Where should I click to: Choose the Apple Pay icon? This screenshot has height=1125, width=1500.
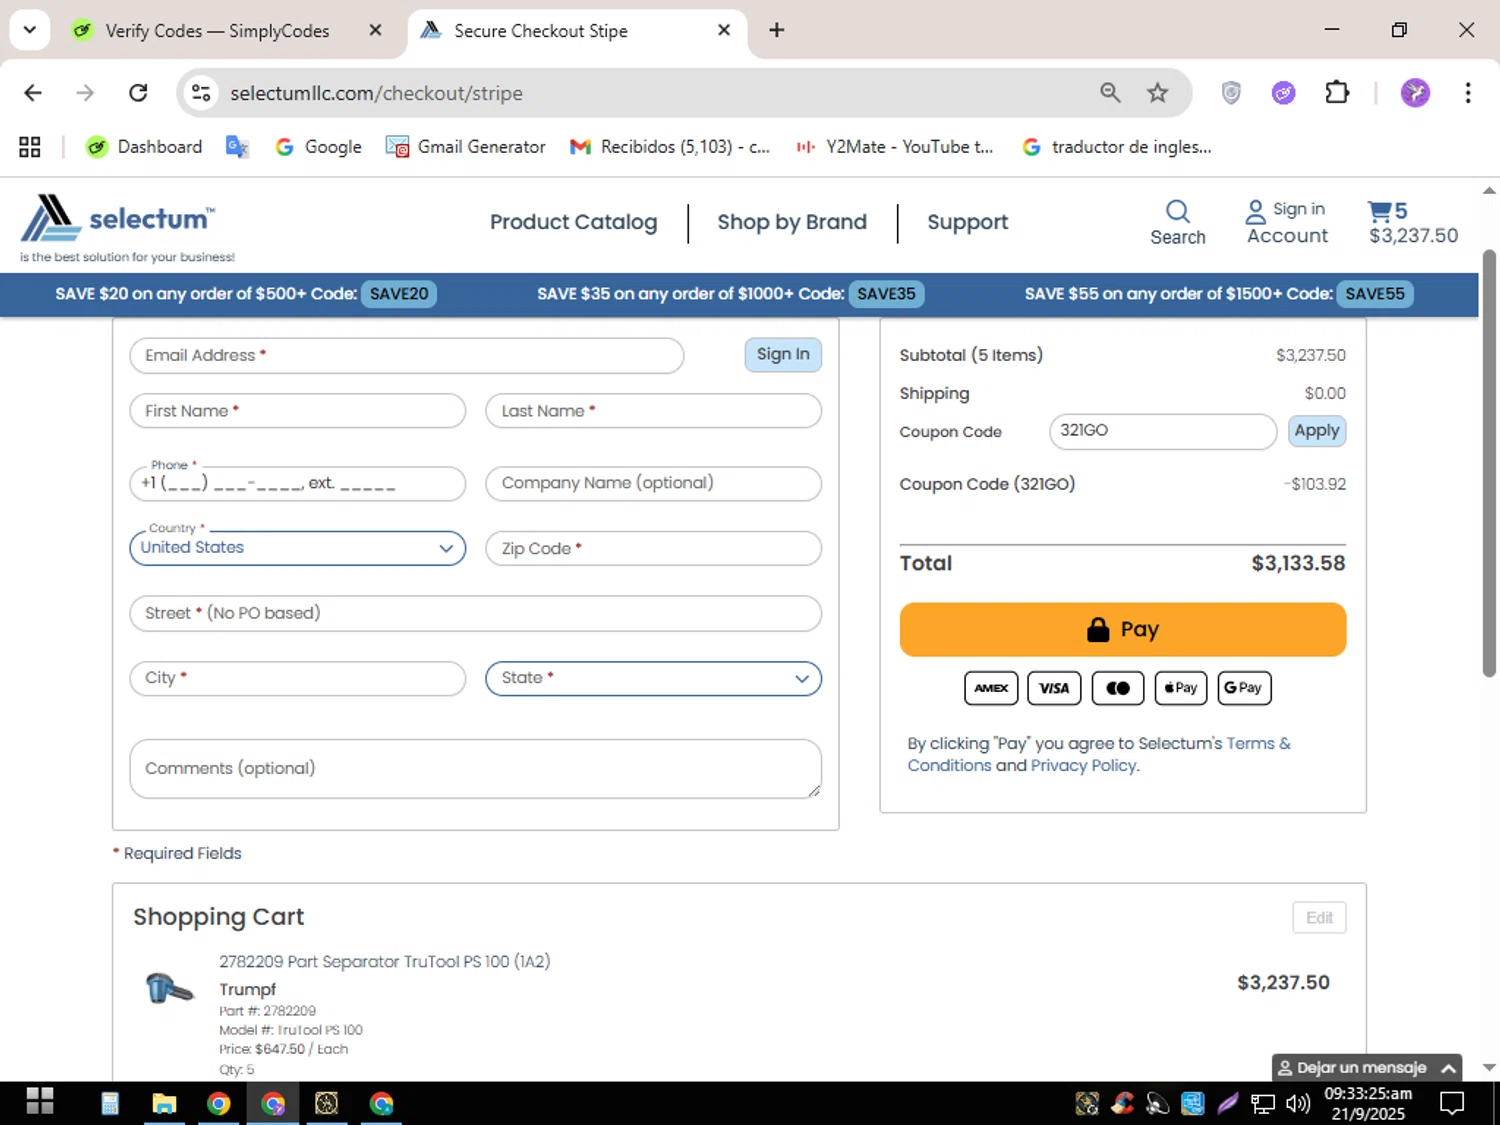pos(1181,688)
